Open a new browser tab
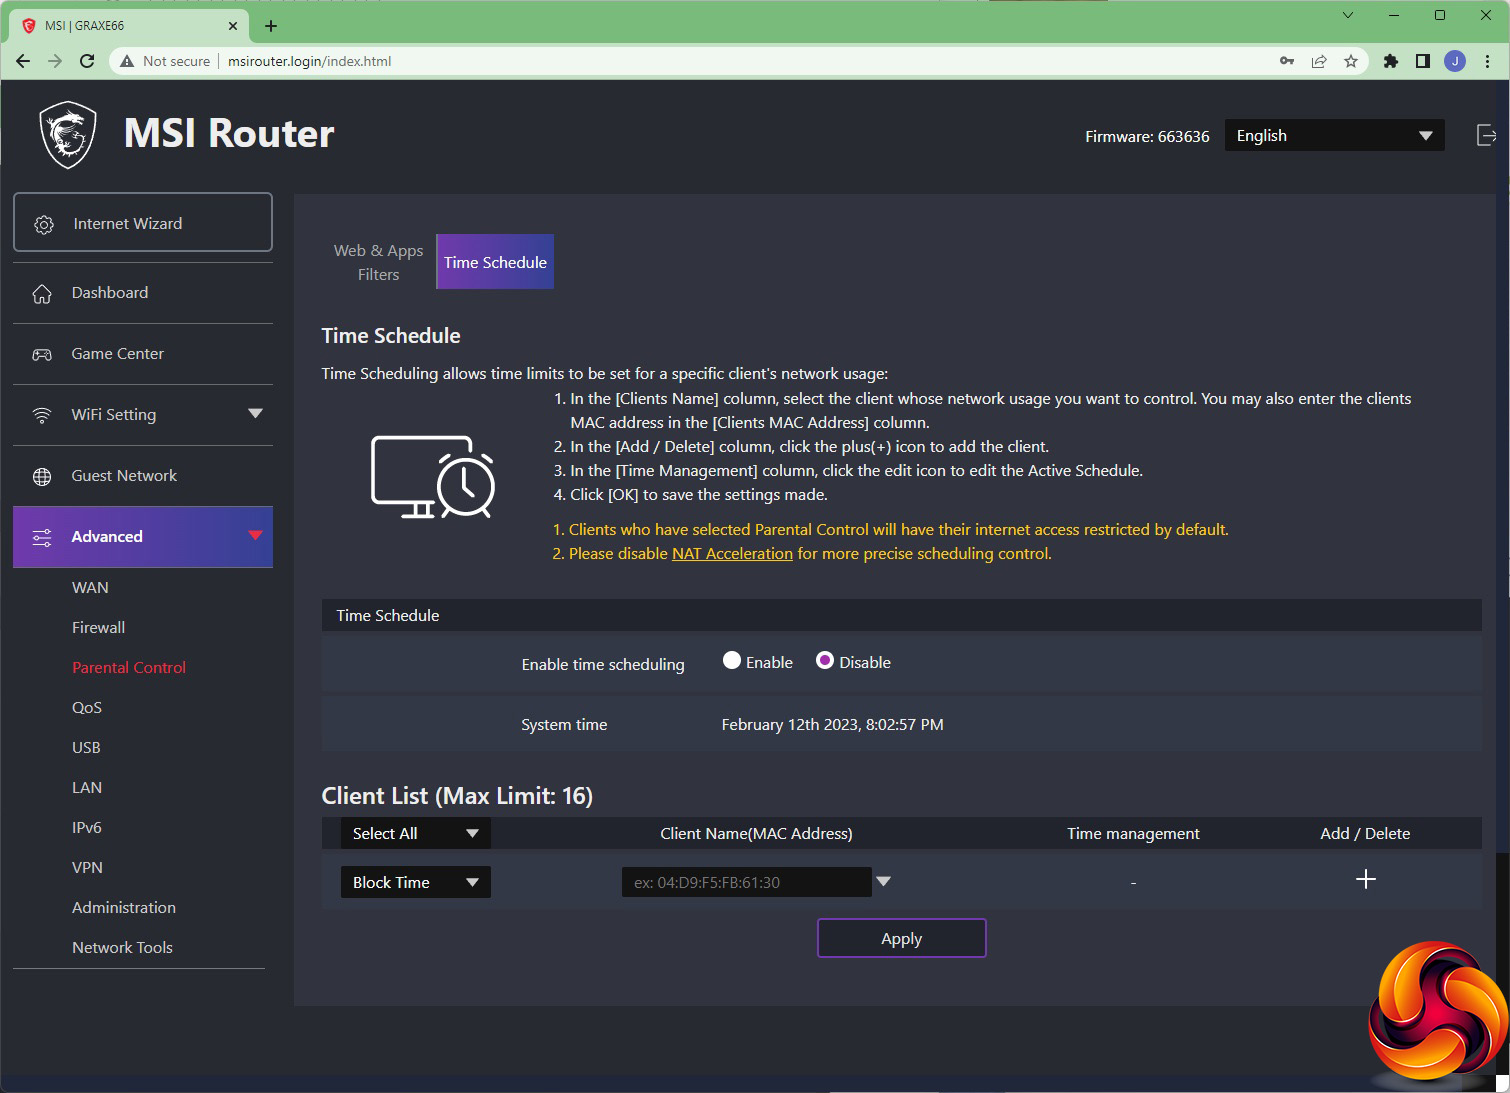 click(x=271, y=26)
